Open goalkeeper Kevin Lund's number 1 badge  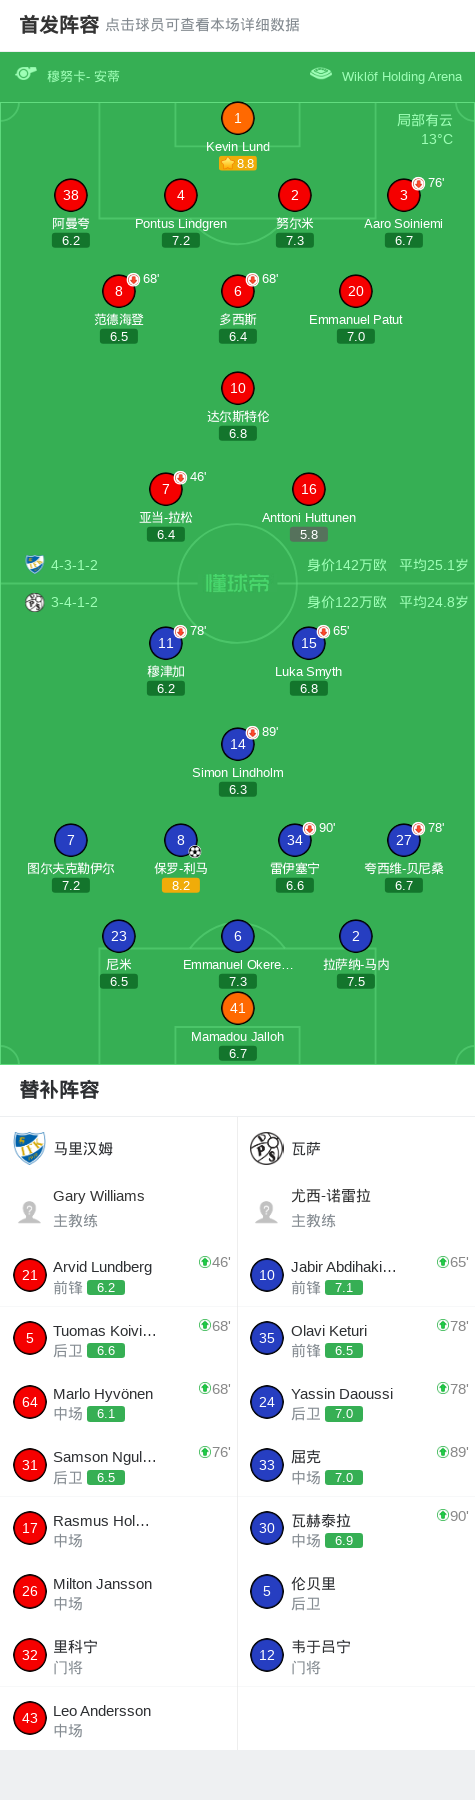coord(237,118)
